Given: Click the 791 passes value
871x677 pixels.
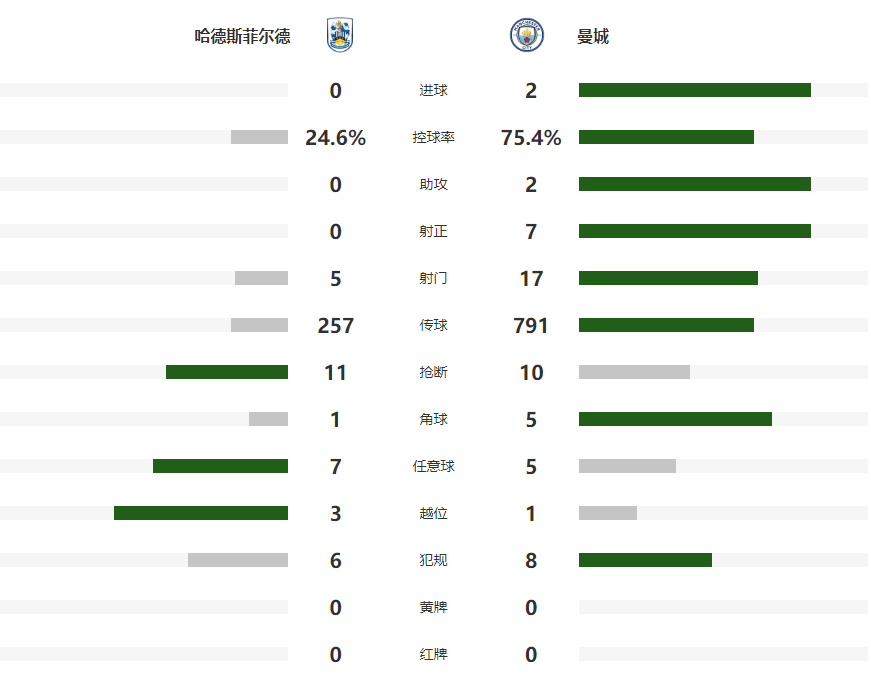Looking at the screenshot, I should point(531,326).
